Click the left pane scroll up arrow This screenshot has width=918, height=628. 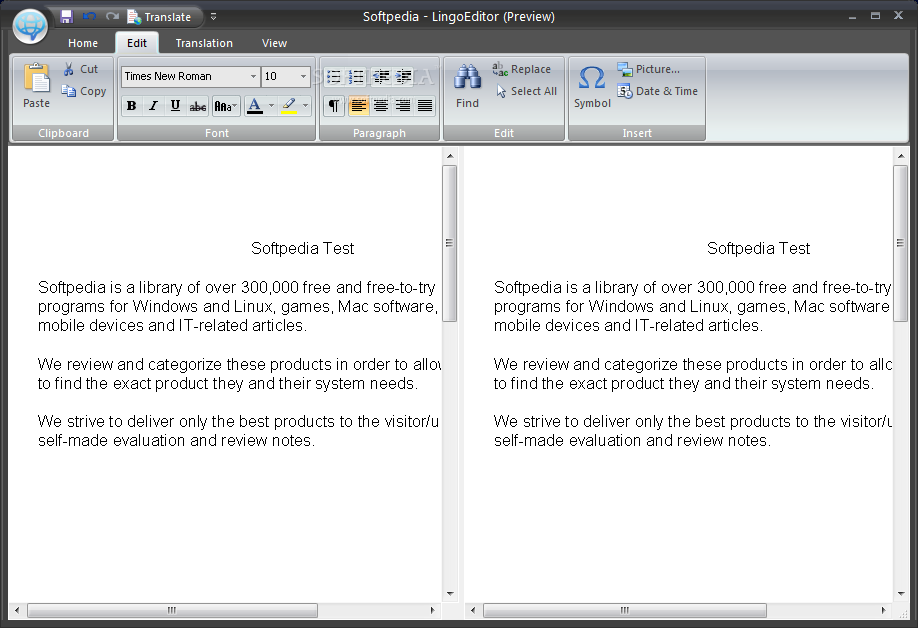[450, 156]
